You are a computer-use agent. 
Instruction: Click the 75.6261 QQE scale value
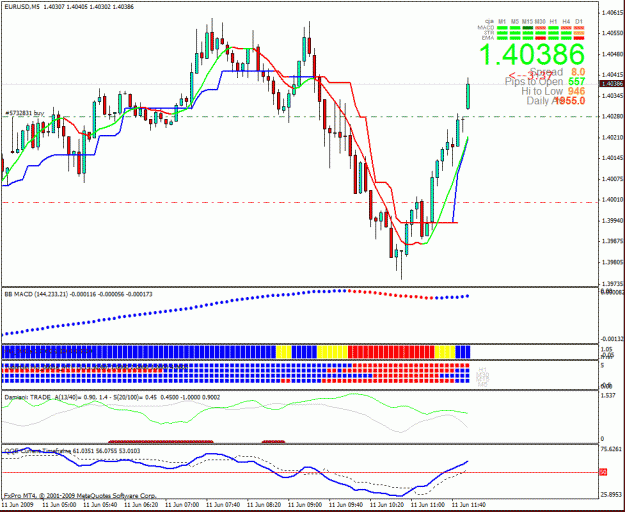point(612,449)
